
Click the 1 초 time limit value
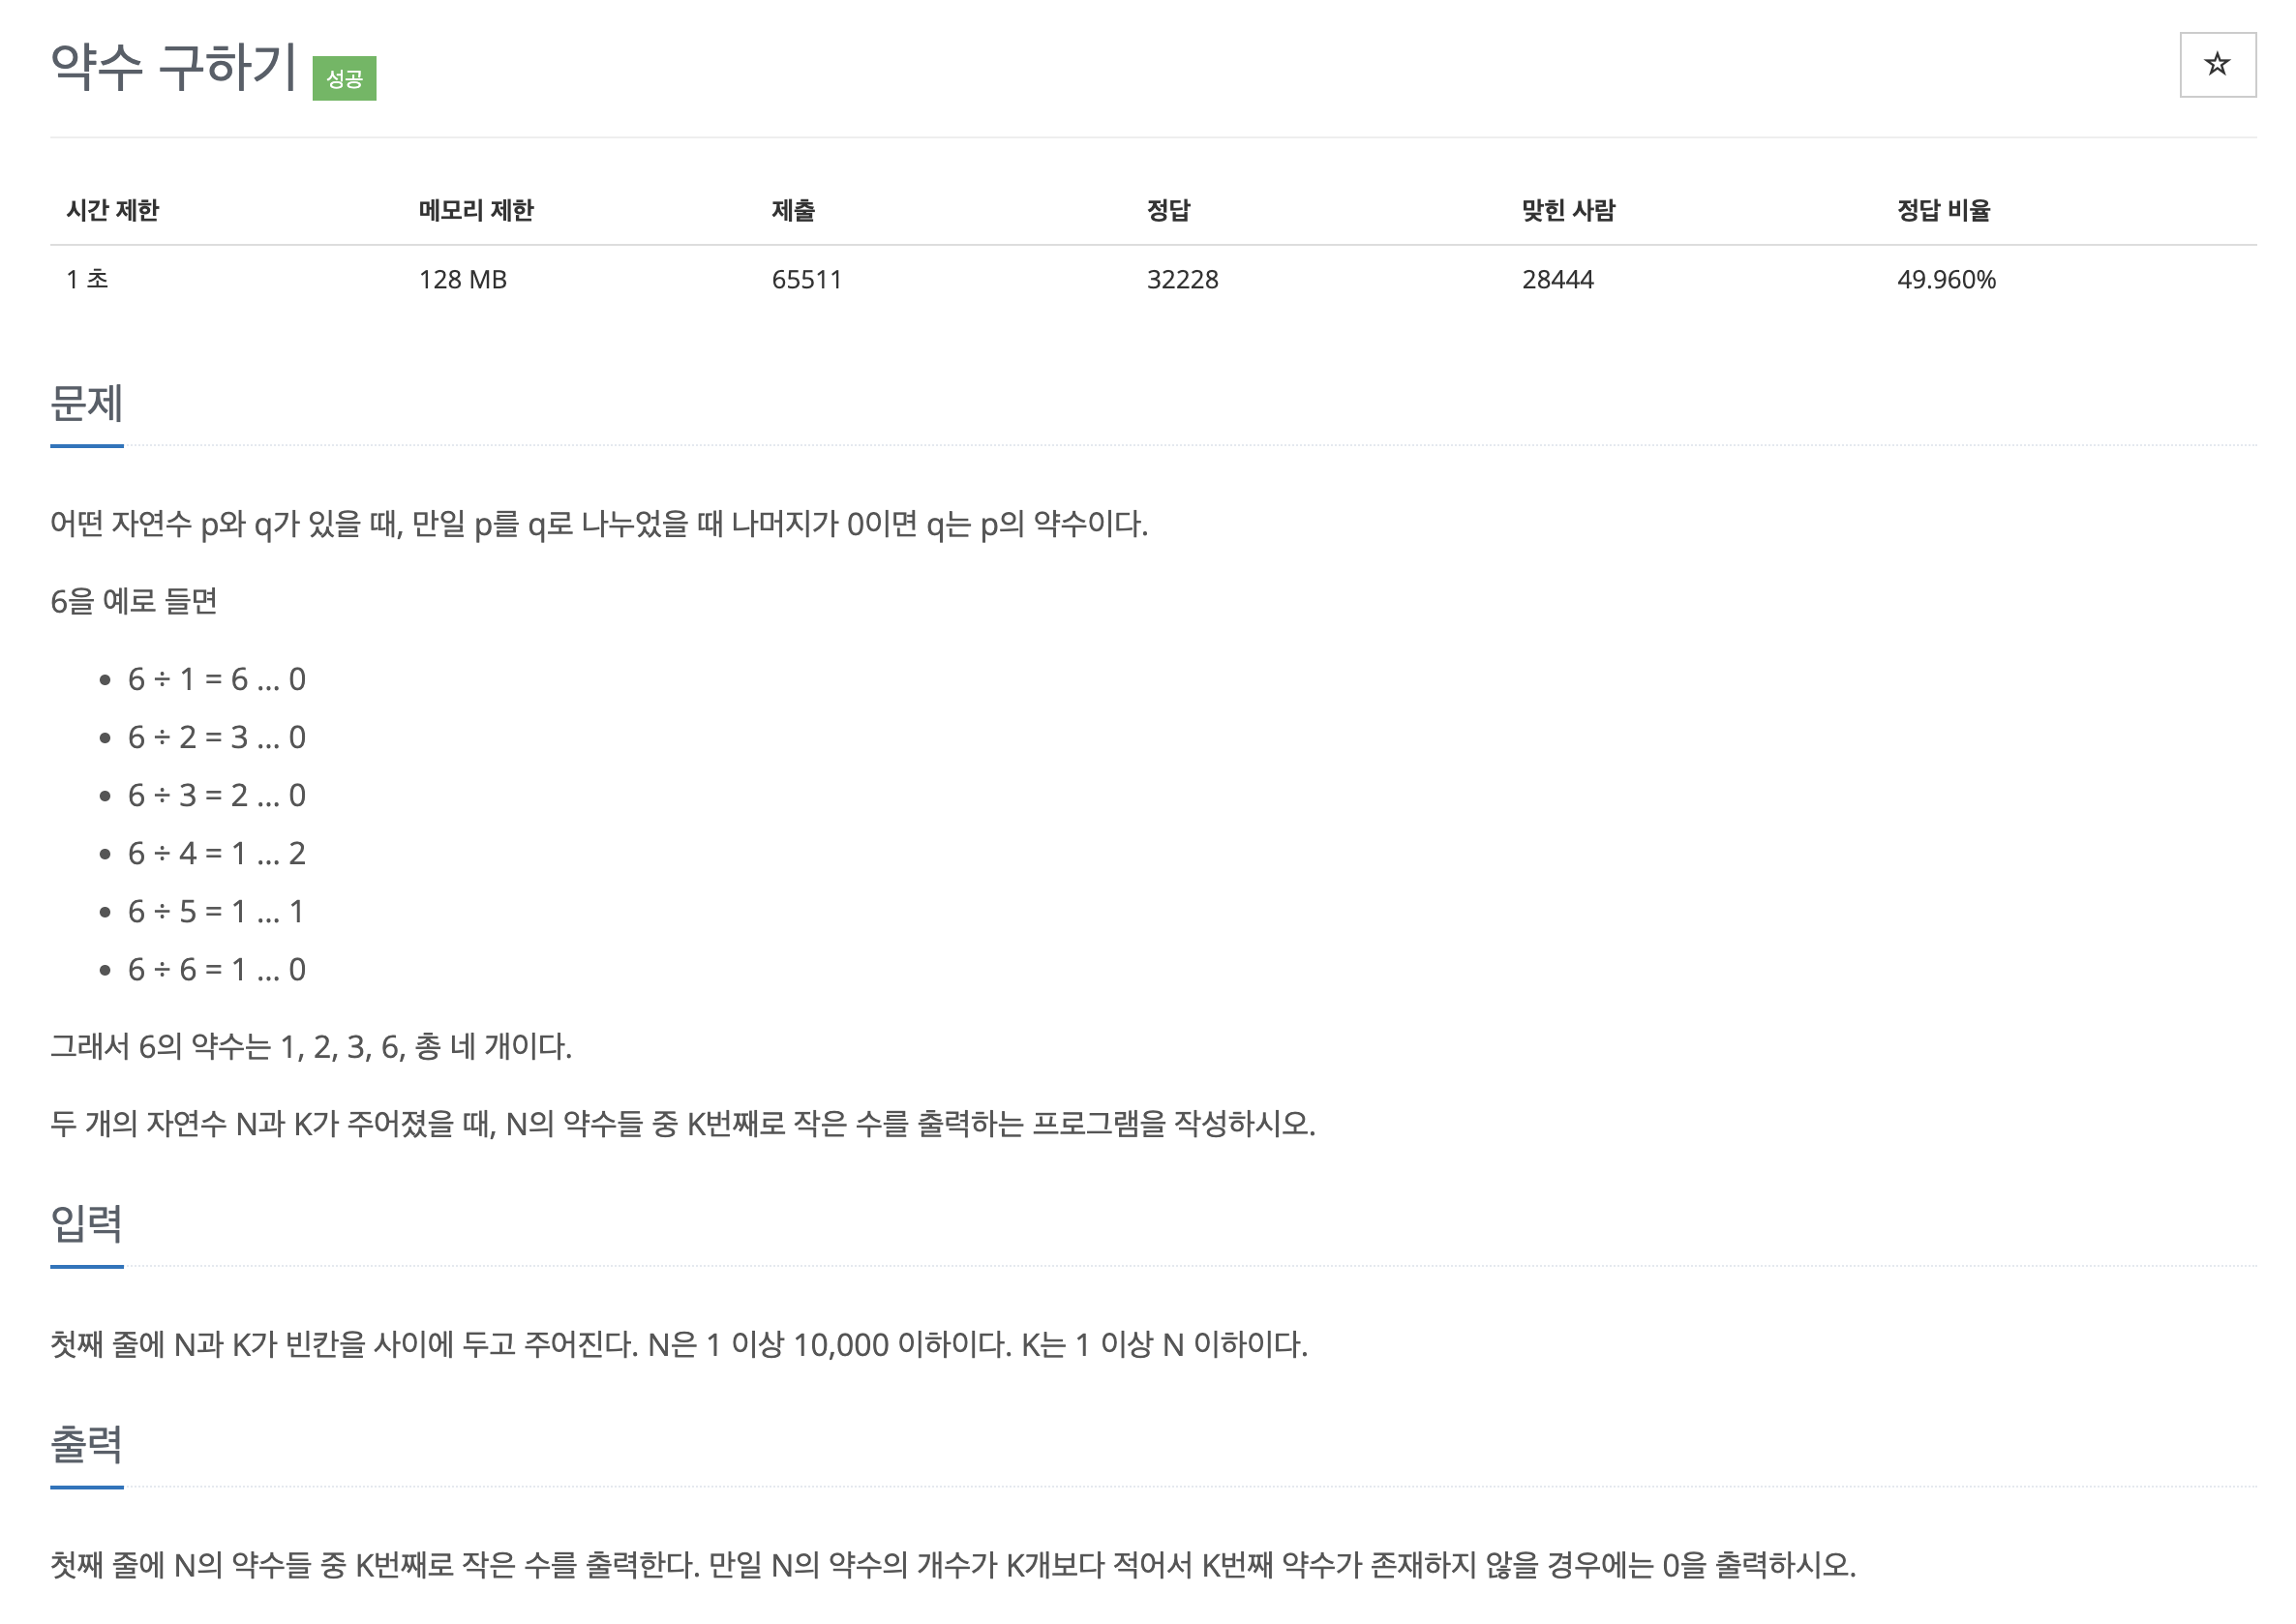(x=87, y=279)
